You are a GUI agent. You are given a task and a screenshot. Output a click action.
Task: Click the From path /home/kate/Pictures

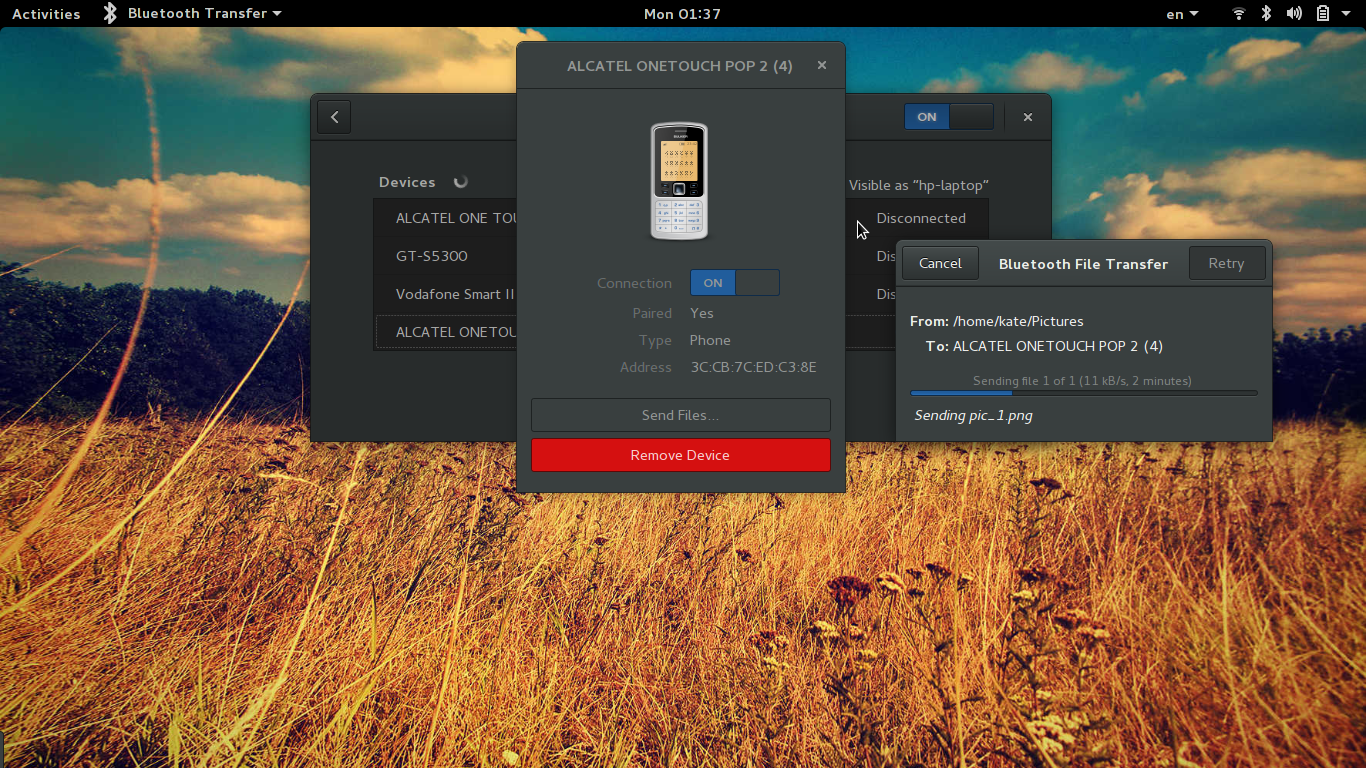coord(1018,321)
